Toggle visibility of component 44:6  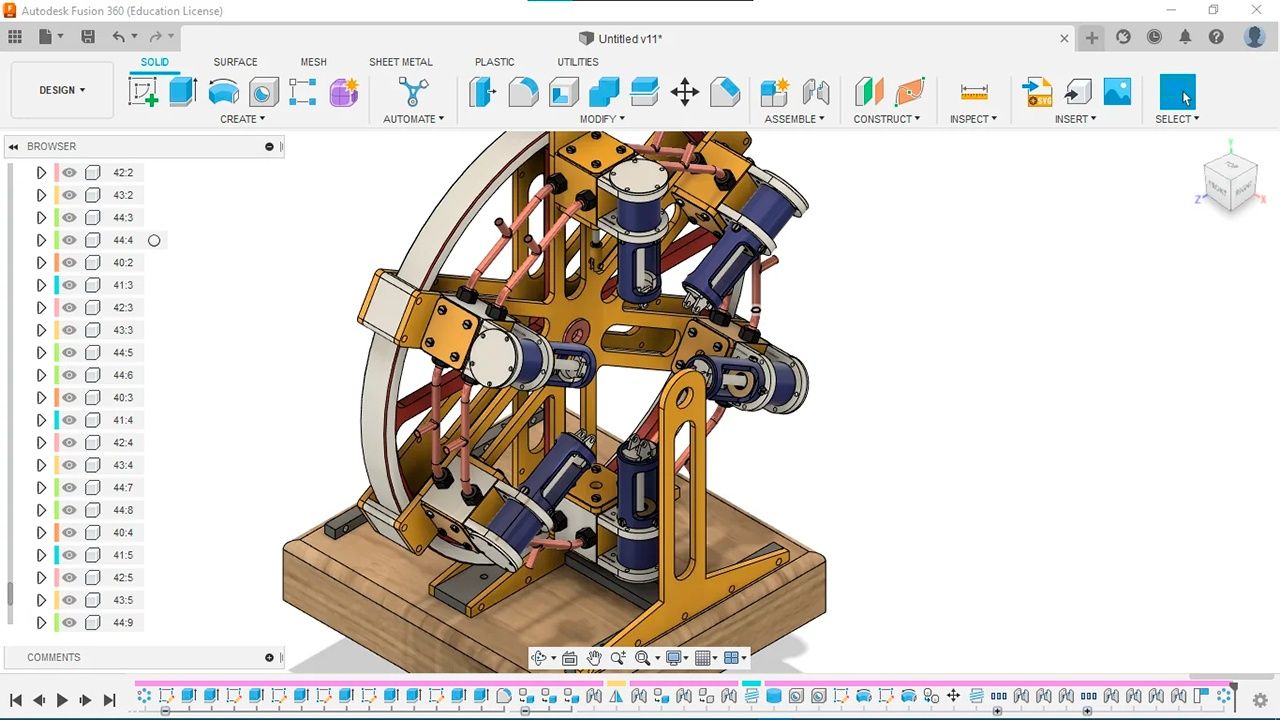point(69,375)
